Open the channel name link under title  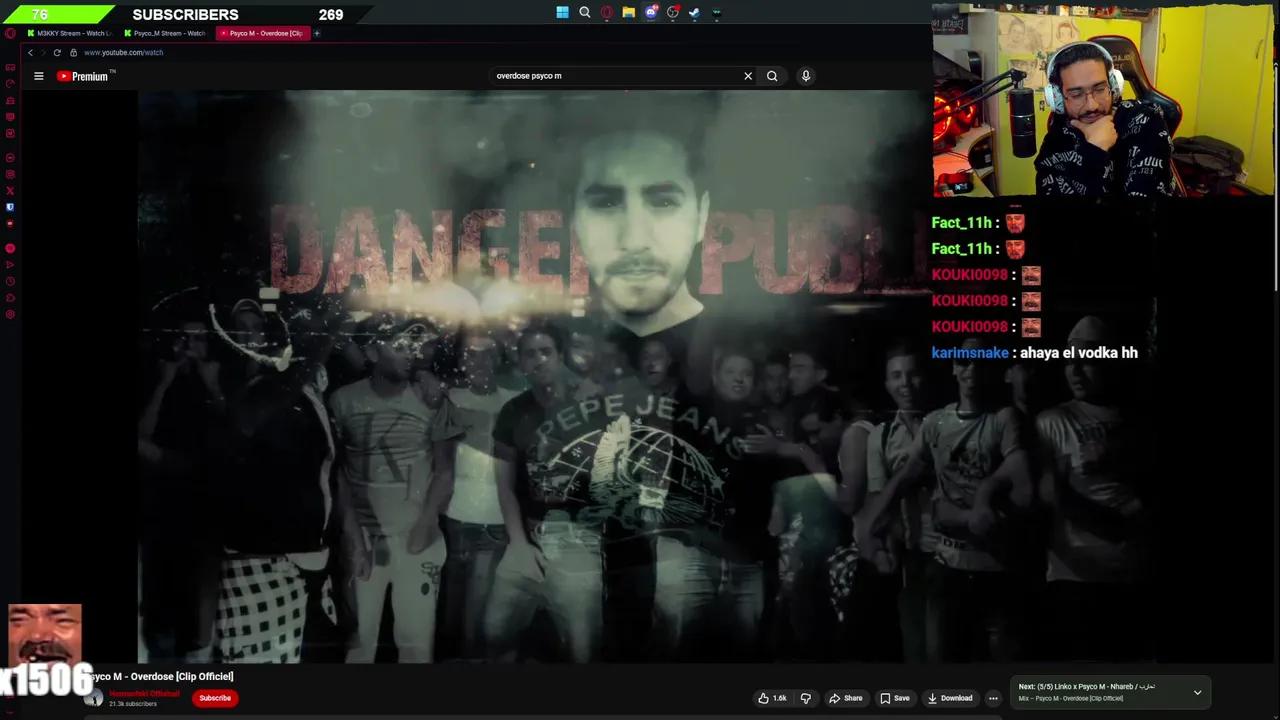[x=144, y=693]
